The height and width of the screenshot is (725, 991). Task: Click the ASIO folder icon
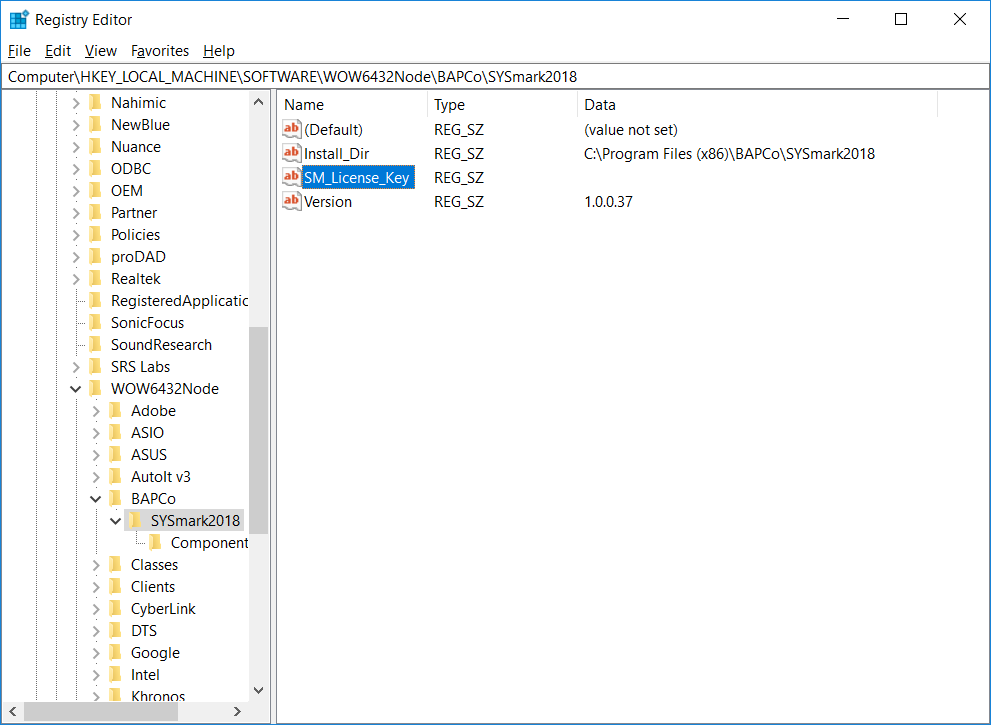tap(116, 432)
